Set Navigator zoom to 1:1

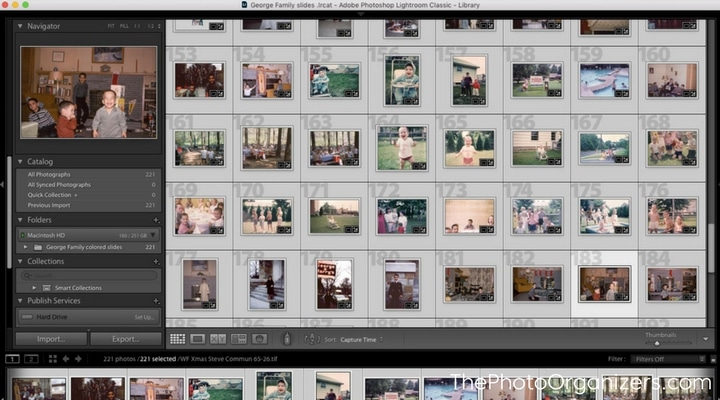(x=137, y=26)
